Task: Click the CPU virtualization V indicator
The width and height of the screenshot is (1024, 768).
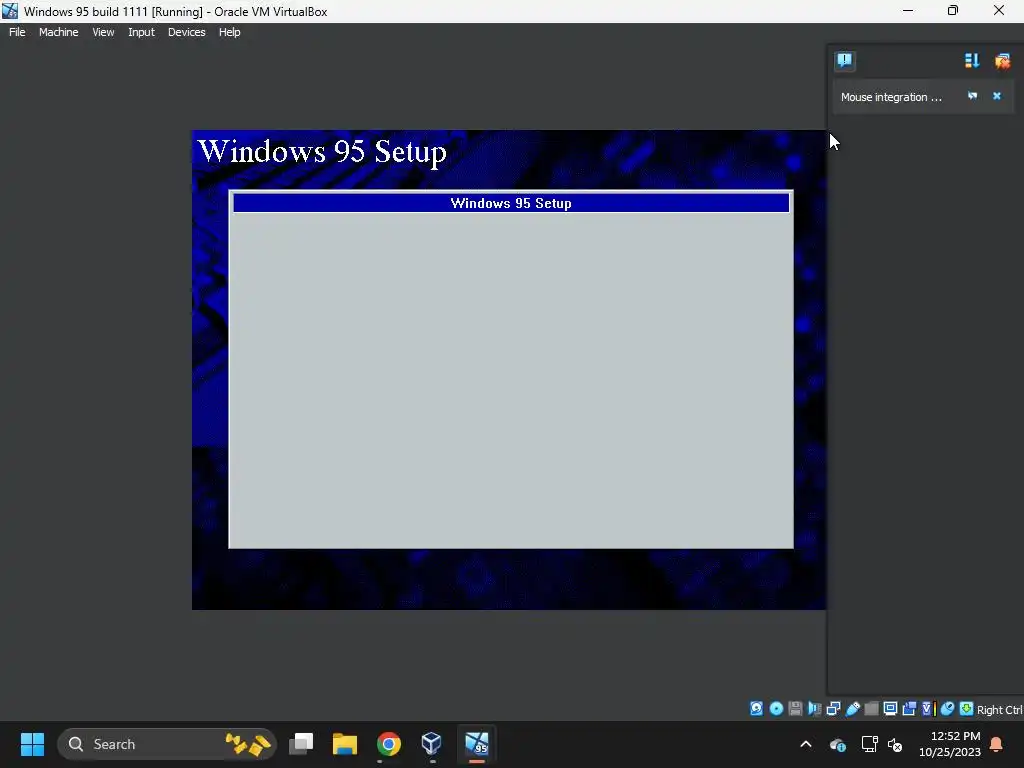Action: 928,709
